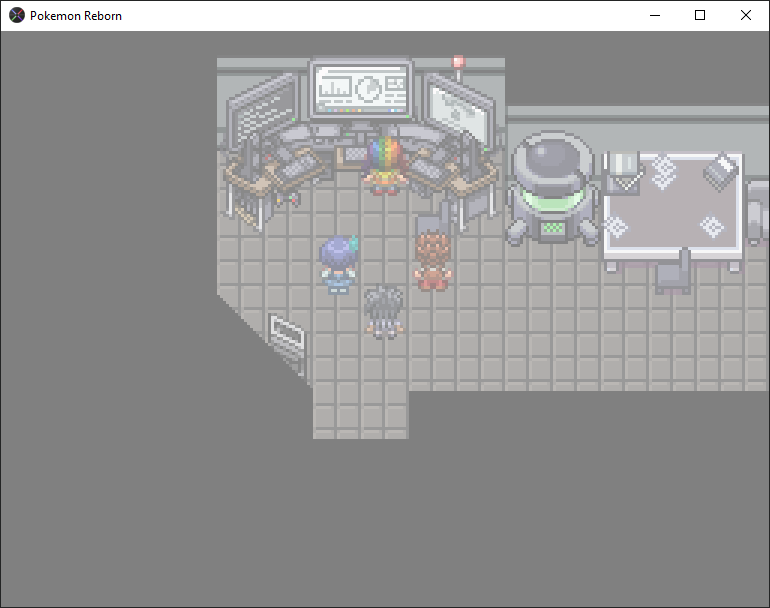This screenshot has width=770, height=608.
Task: Click the gray-haired player character
Action: pyautogui.click(x=383, y=311)
